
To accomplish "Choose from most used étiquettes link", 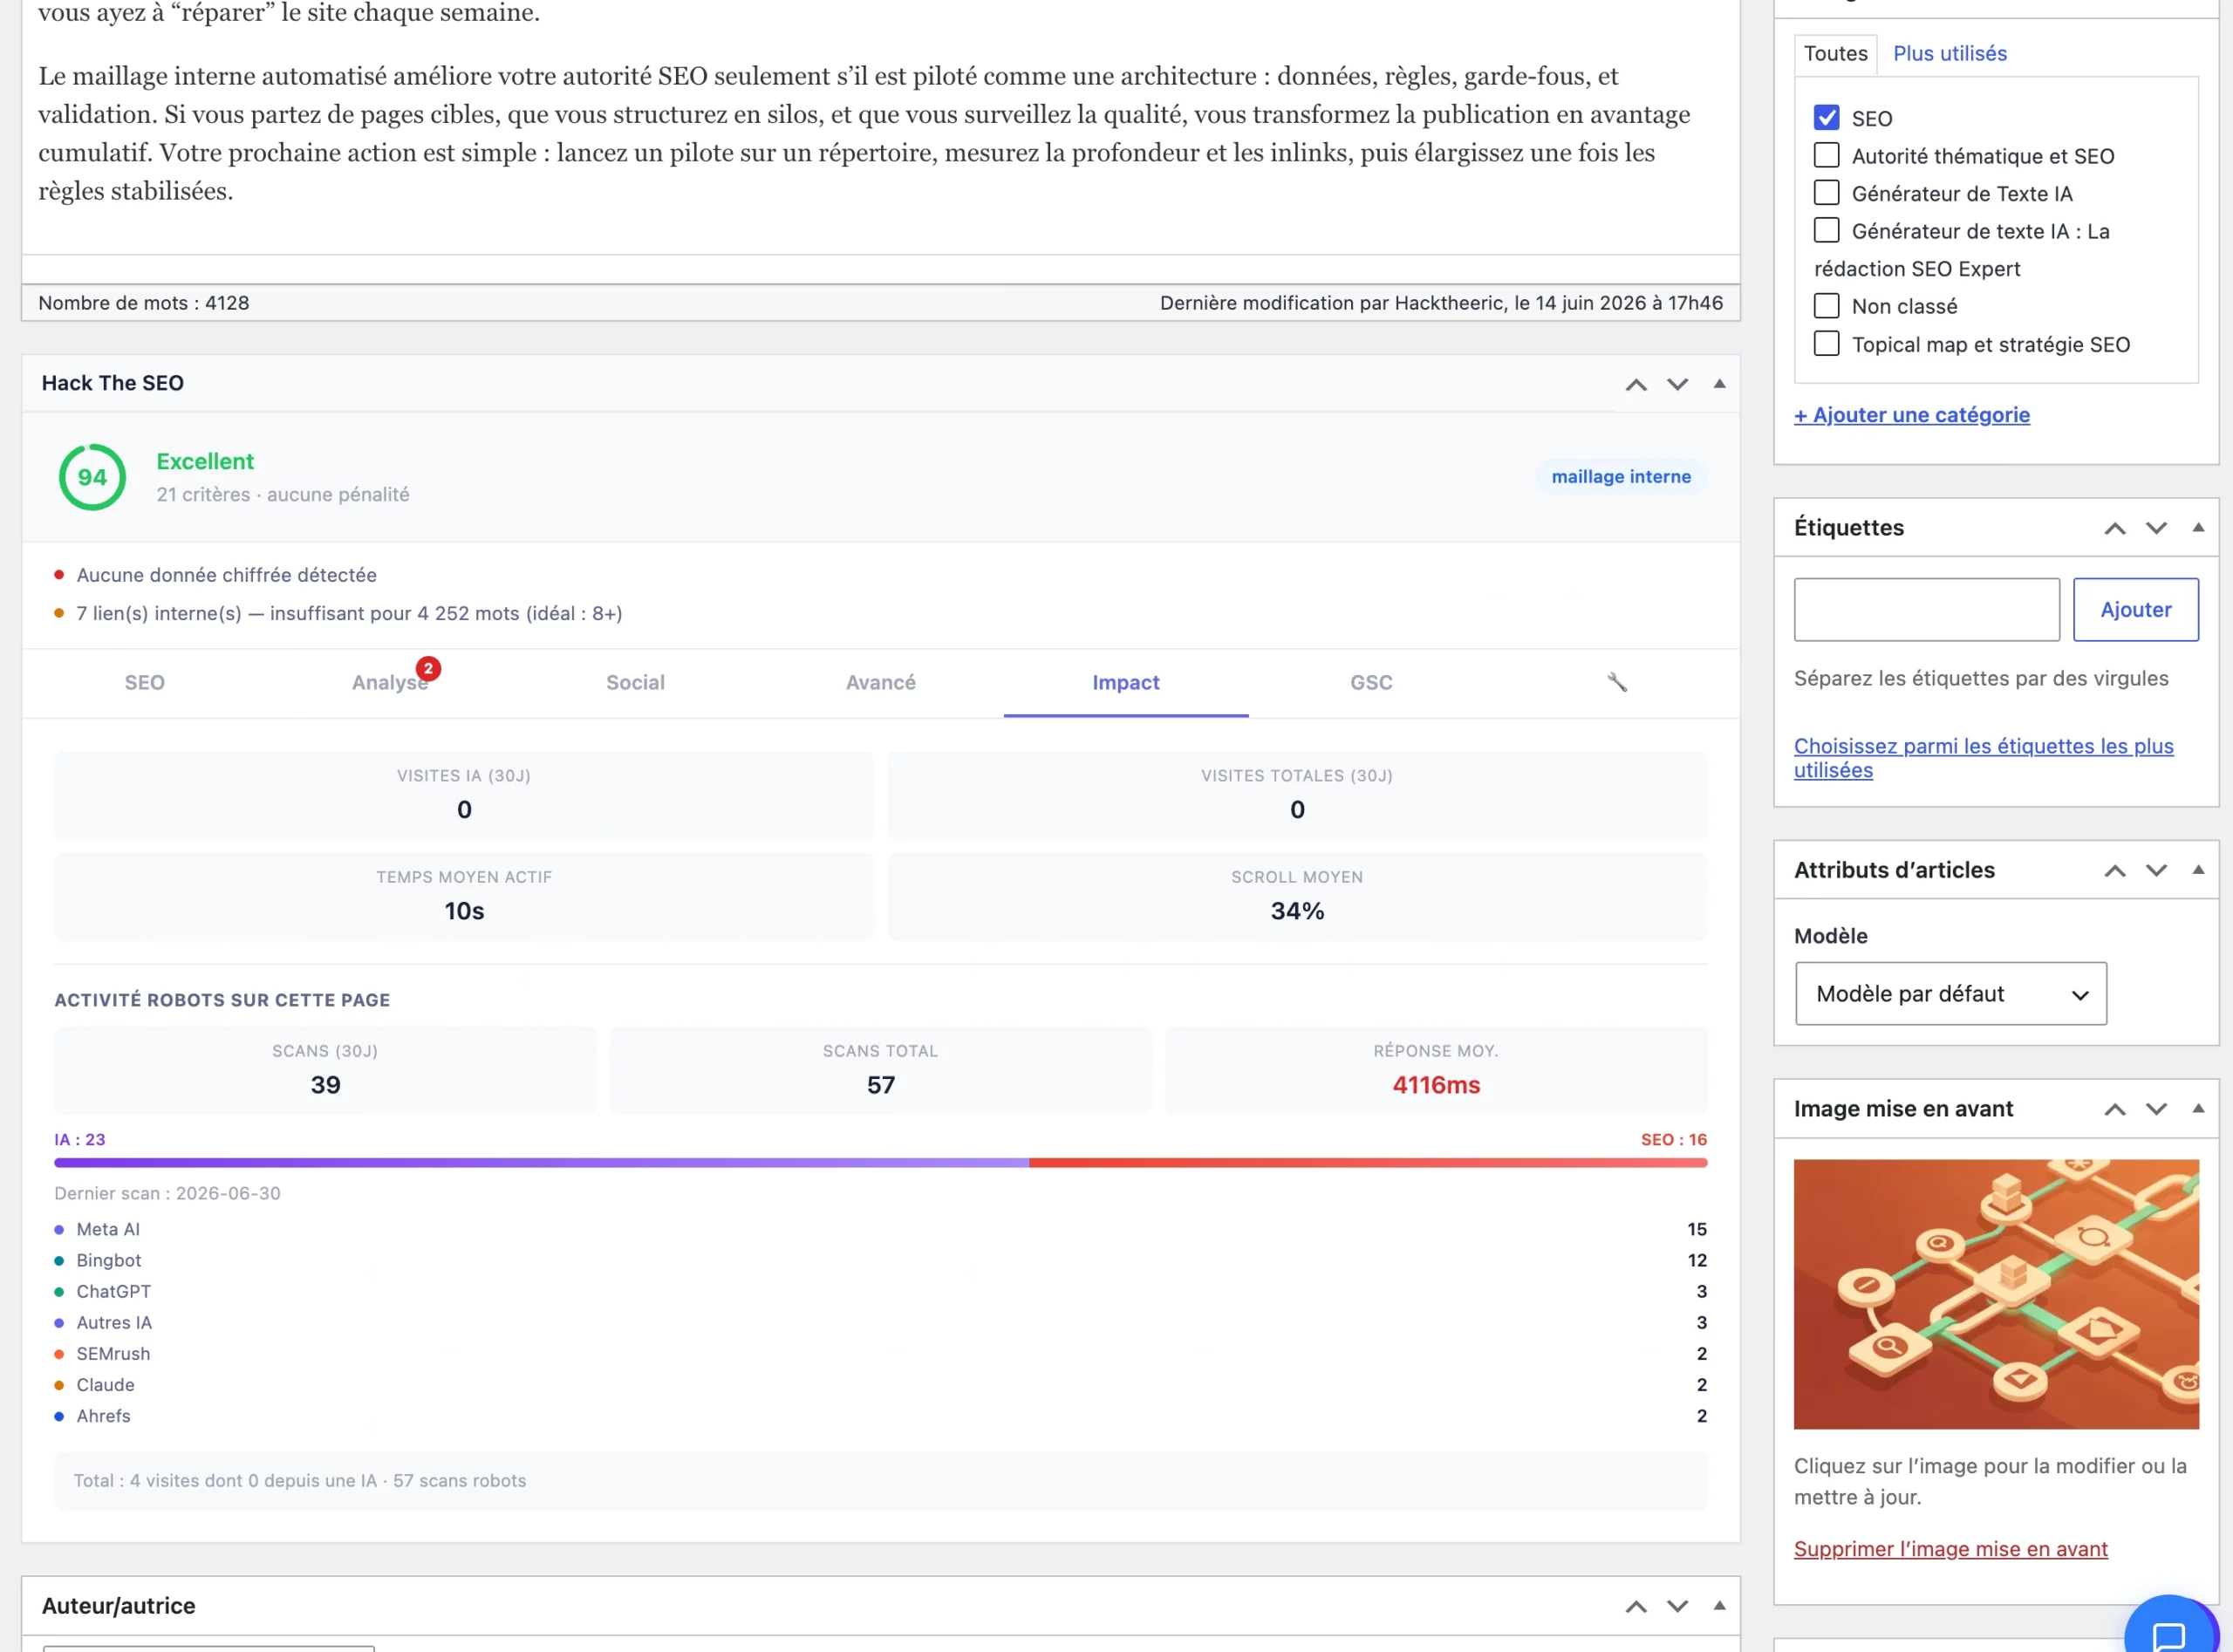I will [1983, 758].
